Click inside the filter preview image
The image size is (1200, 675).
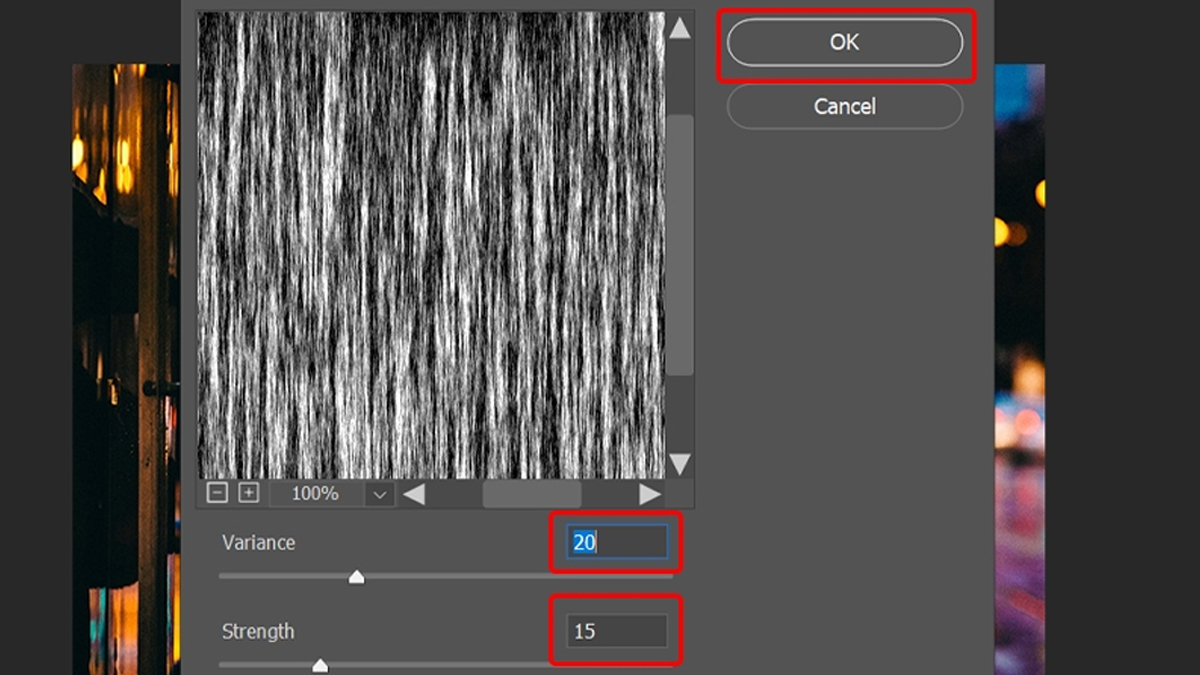[430, 245]
